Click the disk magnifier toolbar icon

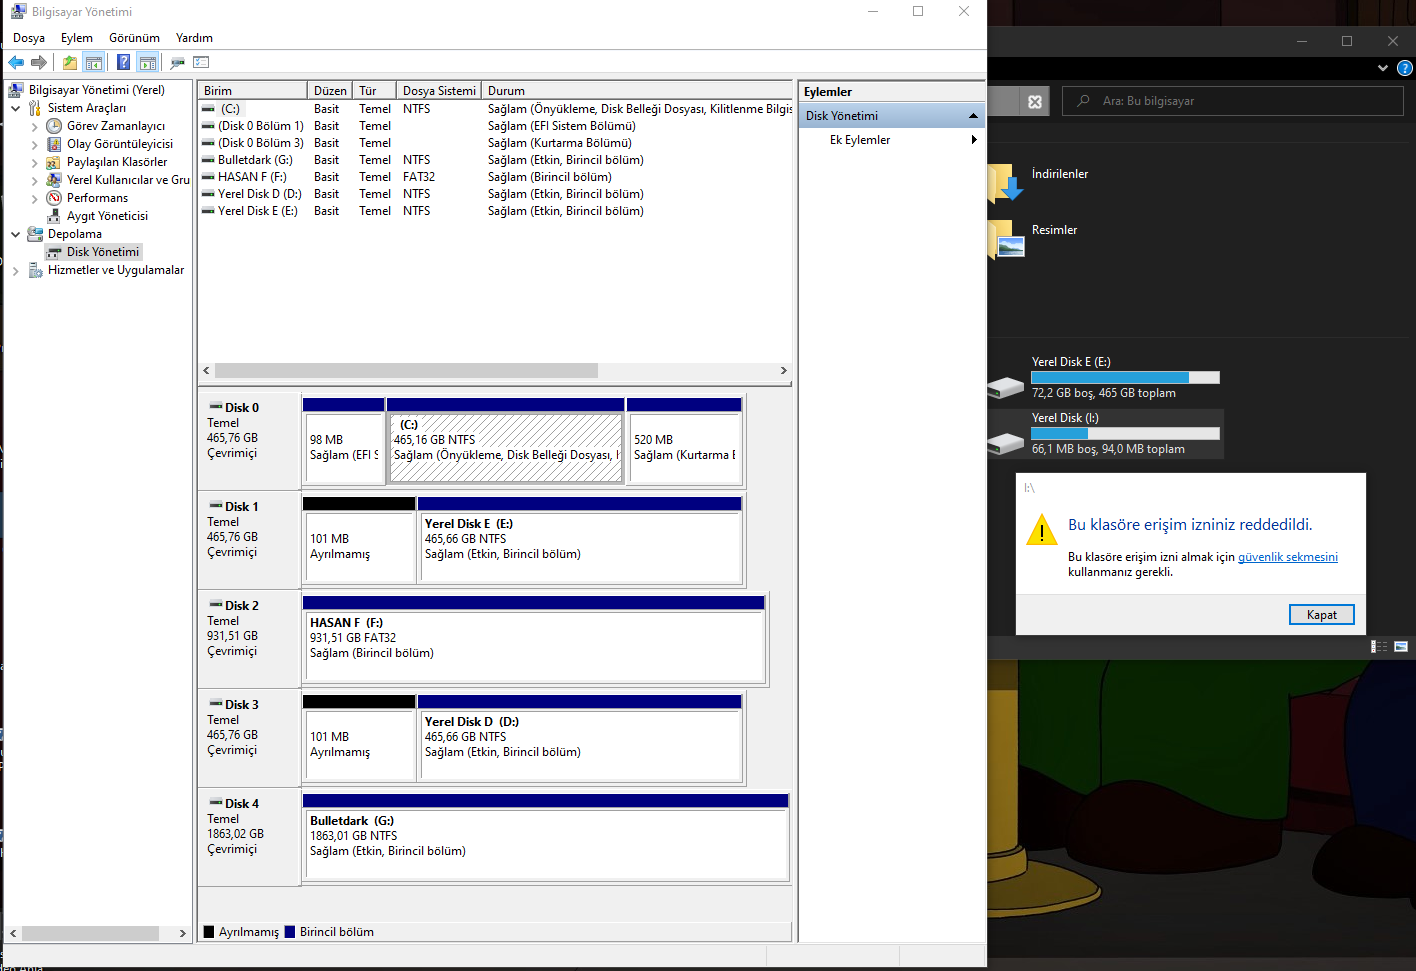click(x=178, y=63)
